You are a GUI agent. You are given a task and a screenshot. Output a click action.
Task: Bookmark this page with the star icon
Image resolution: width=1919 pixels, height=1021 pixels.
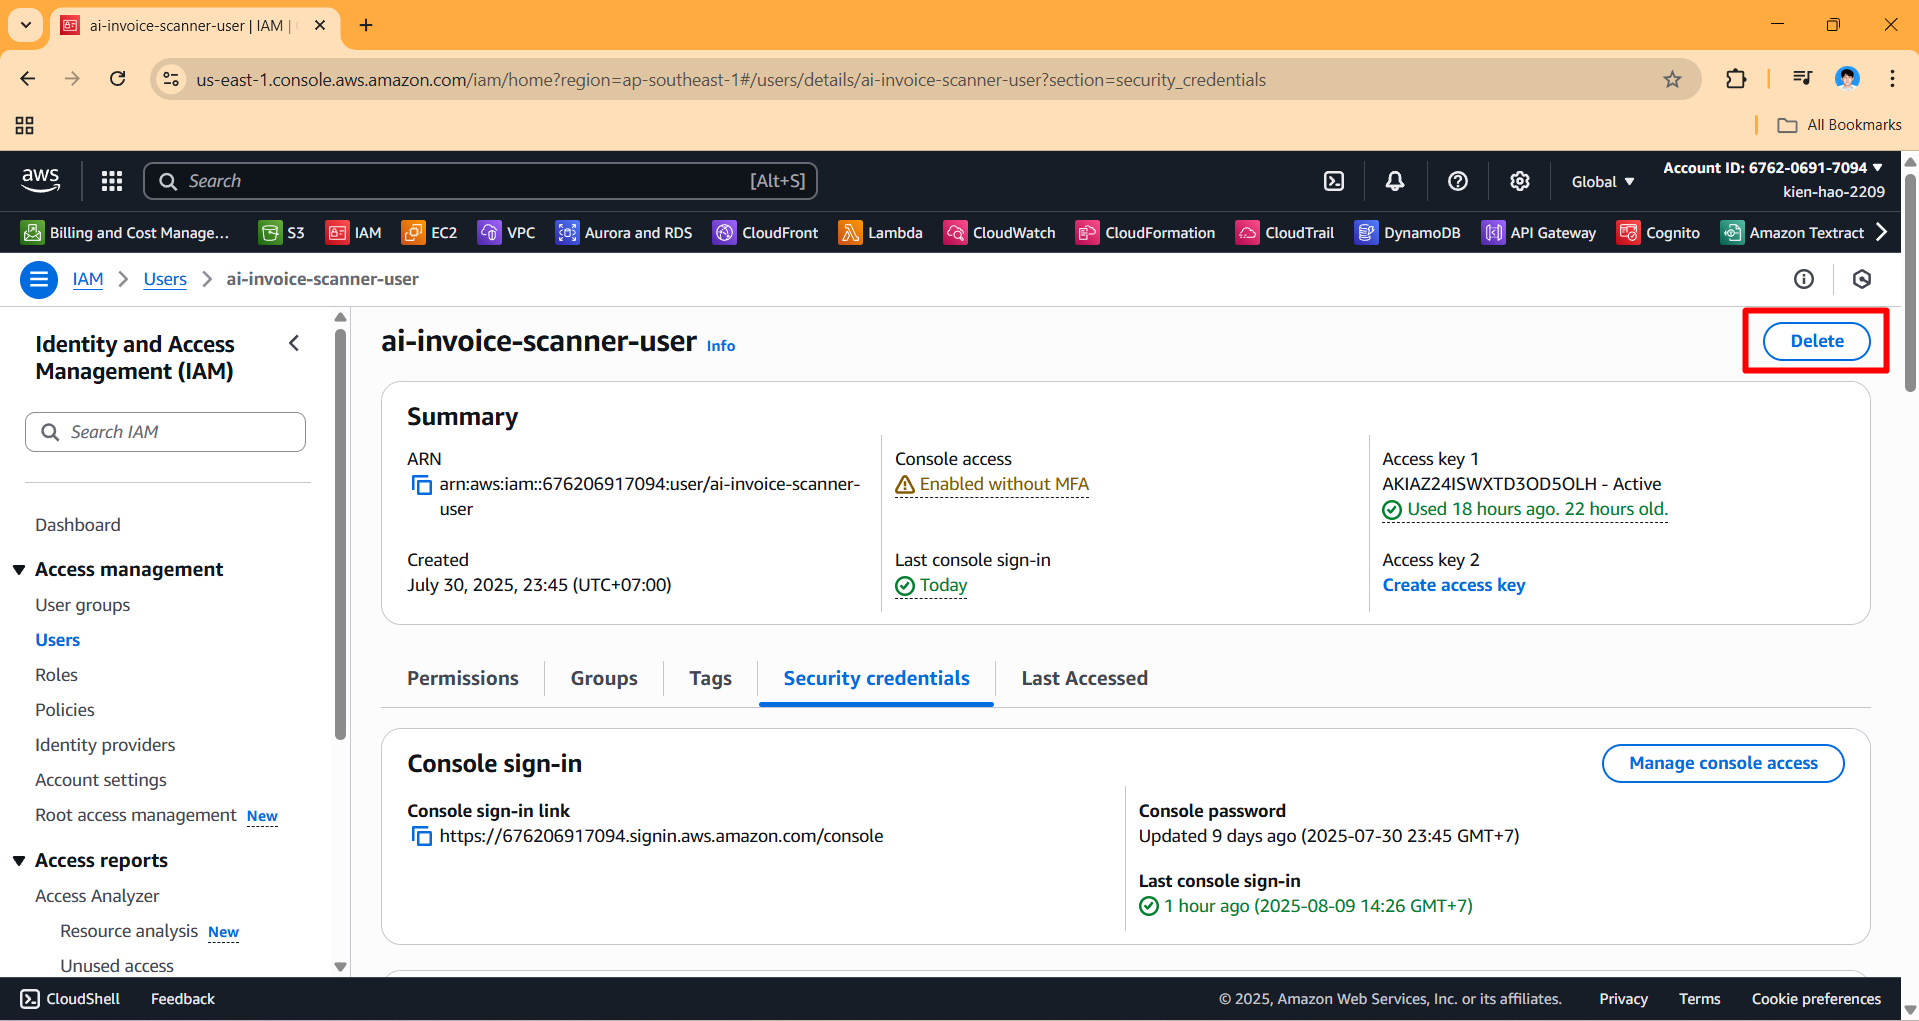(x=1672, y=79)
